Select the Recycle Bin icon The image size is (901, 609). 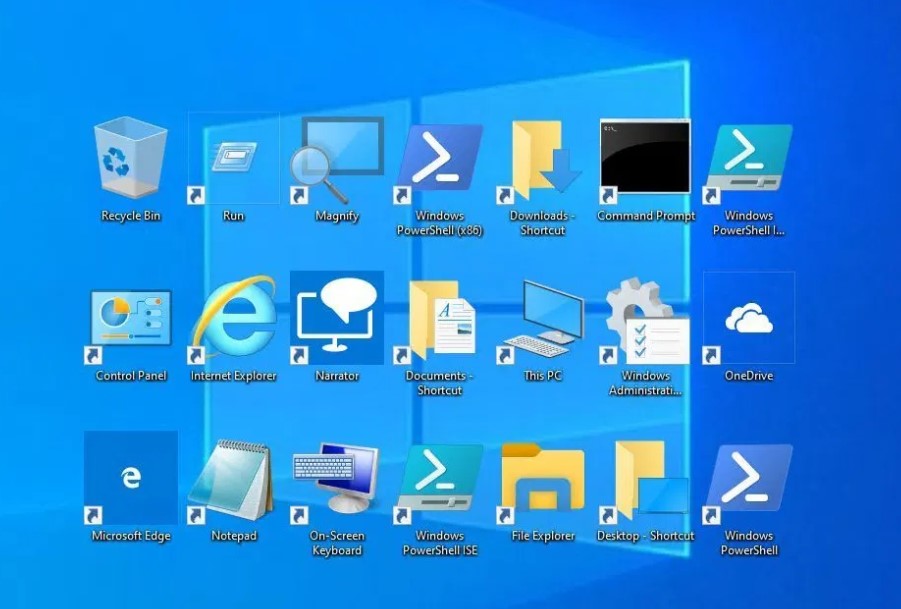[130, 156]
